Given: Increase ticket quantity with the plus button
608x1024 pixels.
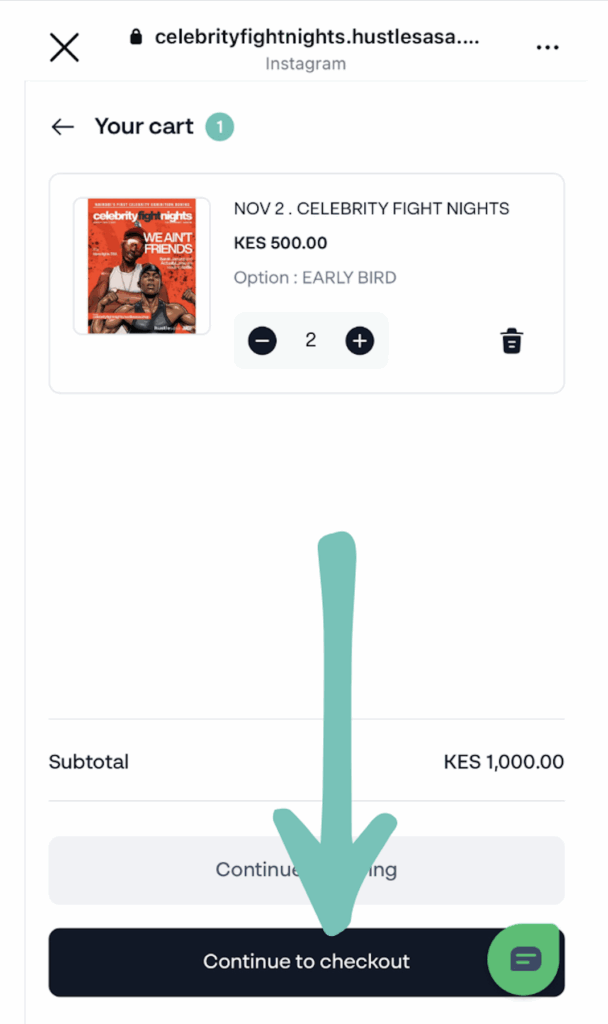Looking at the screenshot, I should tap(359, 341).
